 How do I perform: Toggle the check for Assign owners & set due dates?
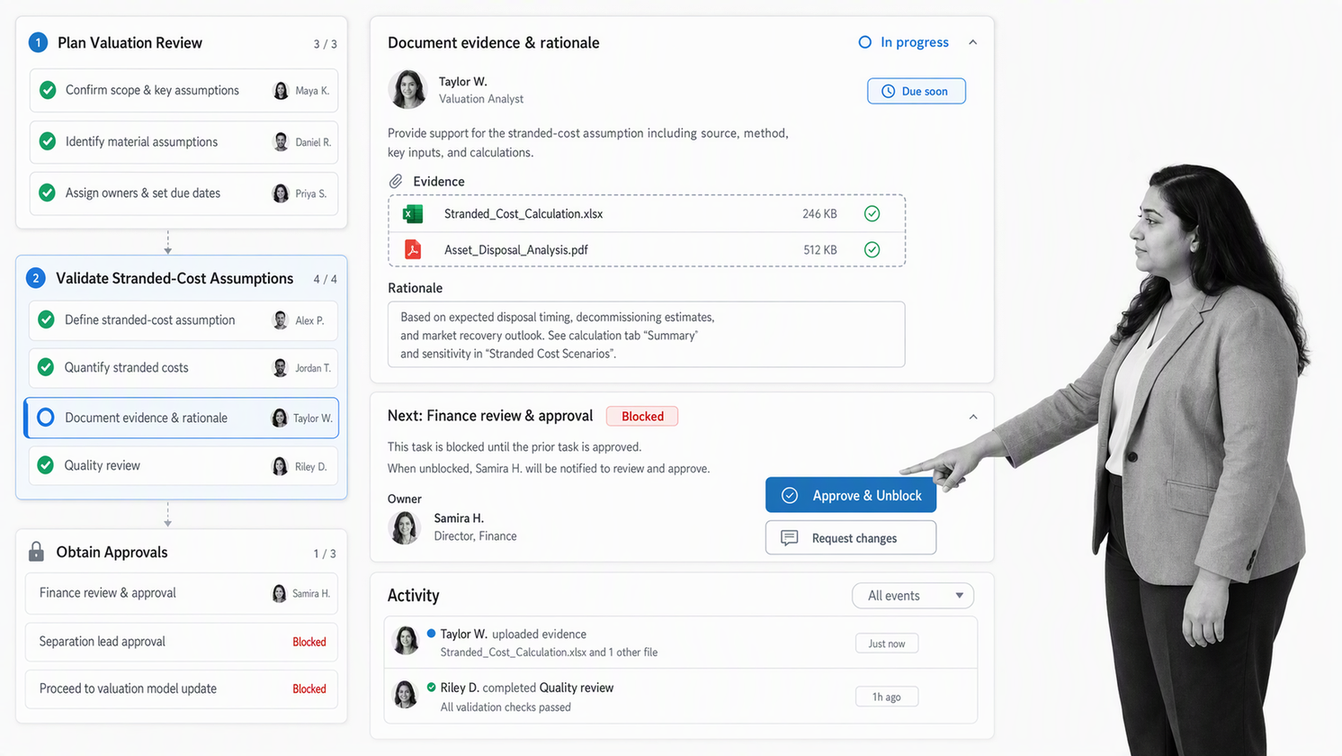[x=47, y=193]
